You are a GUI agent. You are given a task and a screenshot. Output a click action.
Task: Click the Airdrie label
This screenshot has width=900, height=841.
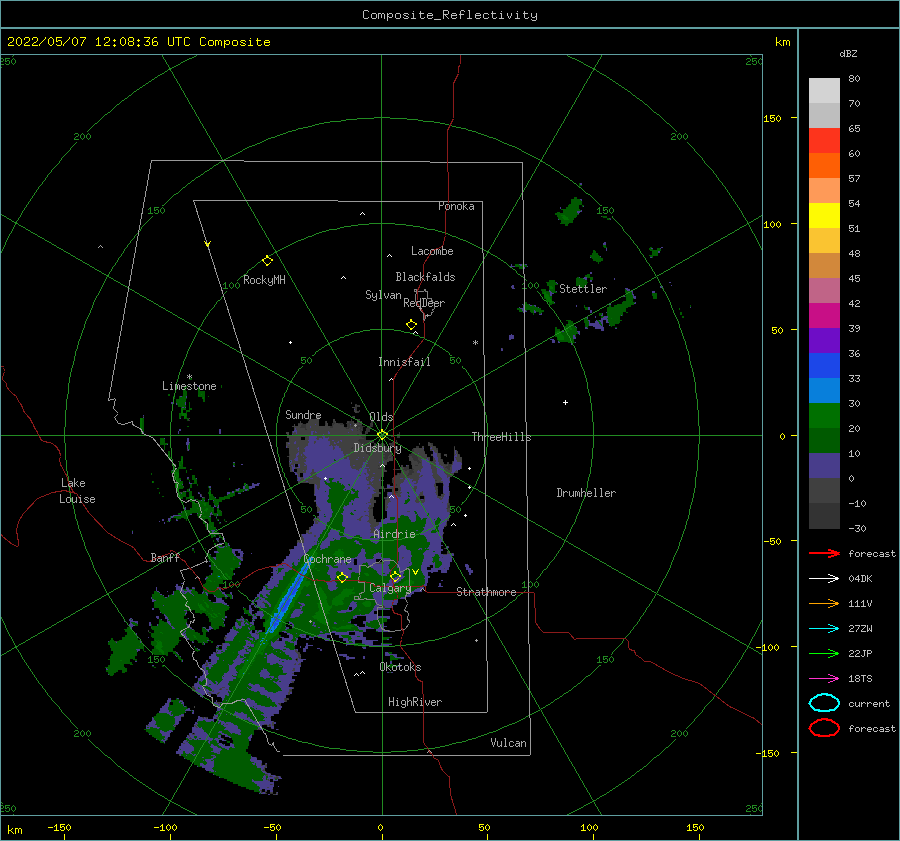click(394, 534)
